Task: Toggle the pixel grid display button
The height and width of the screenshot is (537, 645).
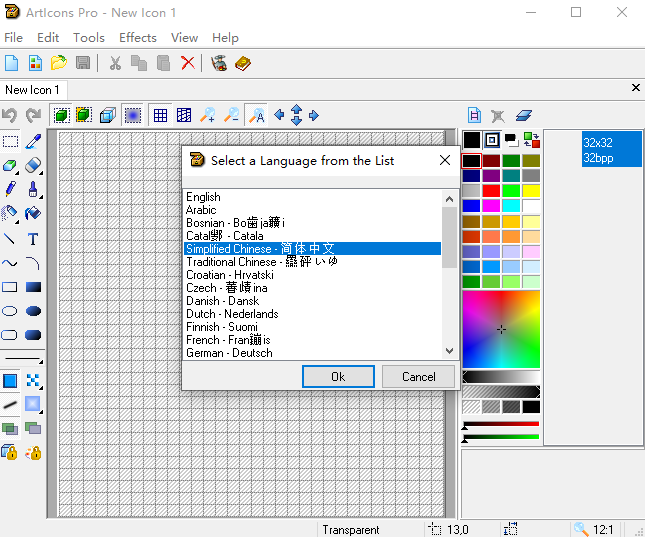Action: click(x=160, y=115)
